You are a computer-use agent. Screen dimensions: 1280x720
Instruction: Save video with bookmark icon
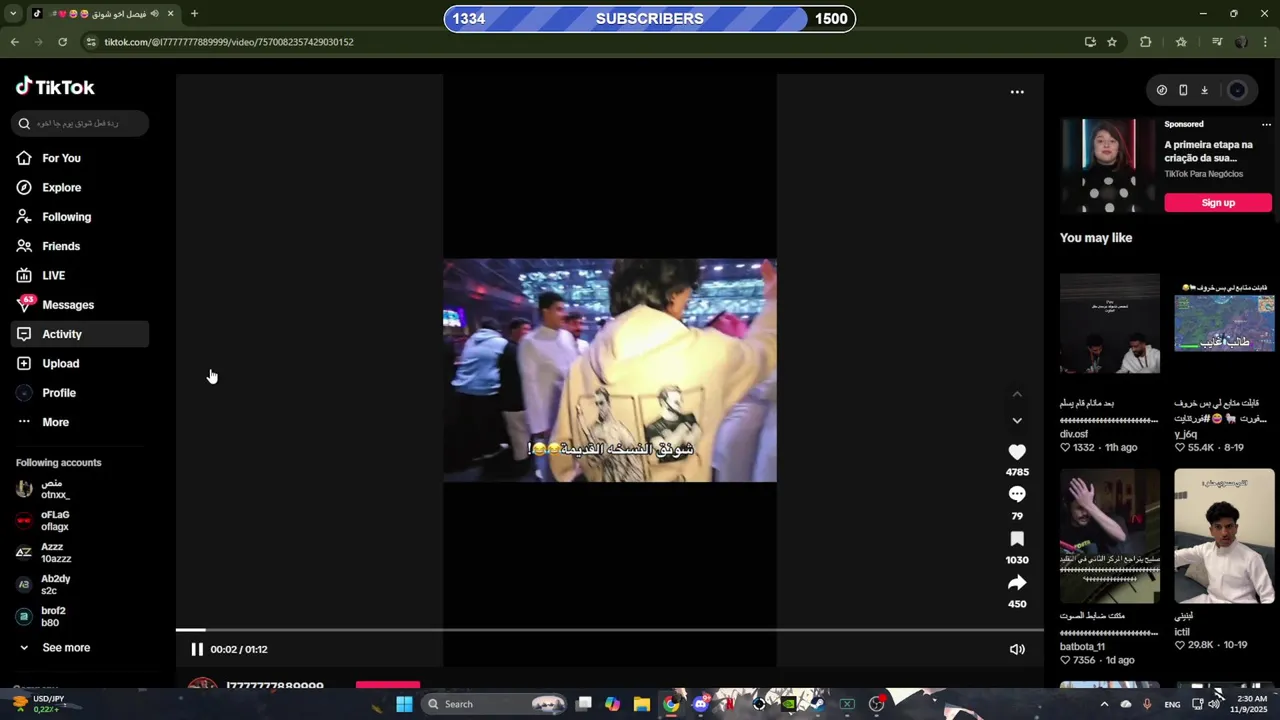(1017, 539)
